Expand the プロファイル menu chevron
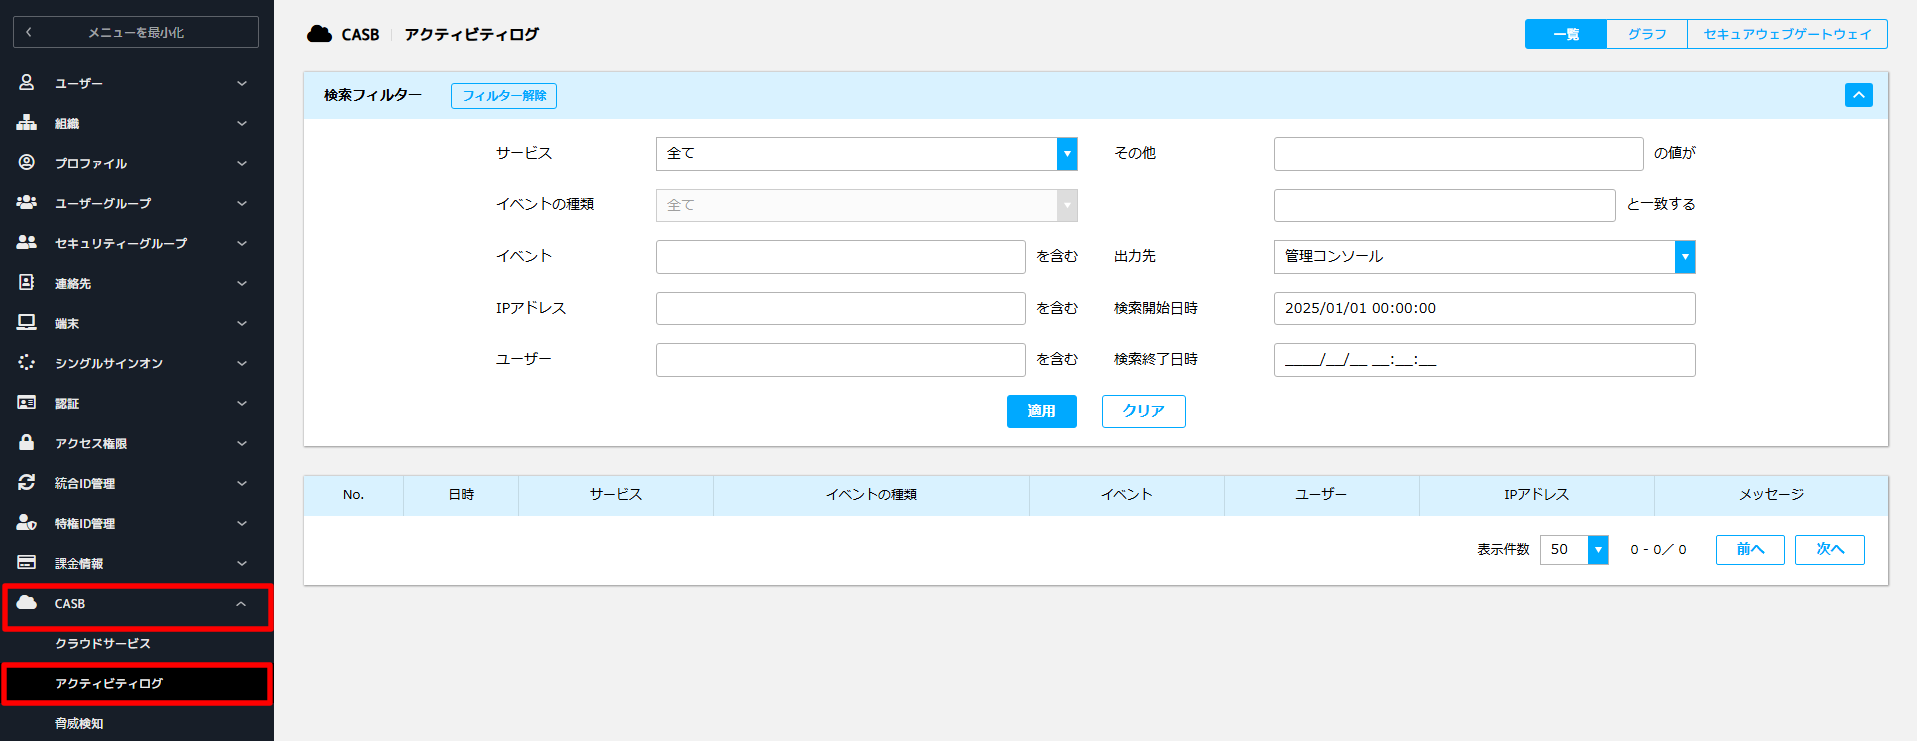1917x741 pixels. (x=242, y=163)
